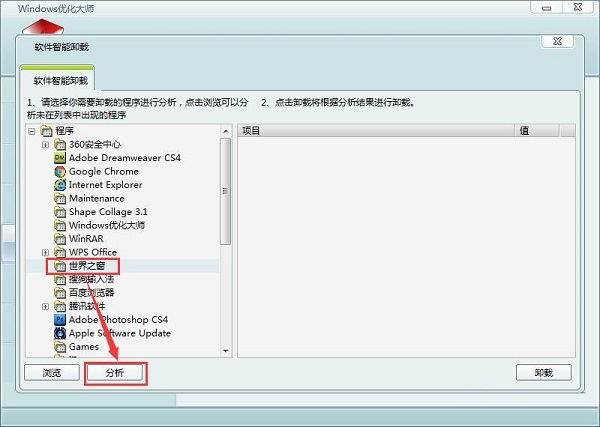Click the 搜狗输入法 folder icon
Viewport: 600px width, 427px height.
(x=60, y=279)
